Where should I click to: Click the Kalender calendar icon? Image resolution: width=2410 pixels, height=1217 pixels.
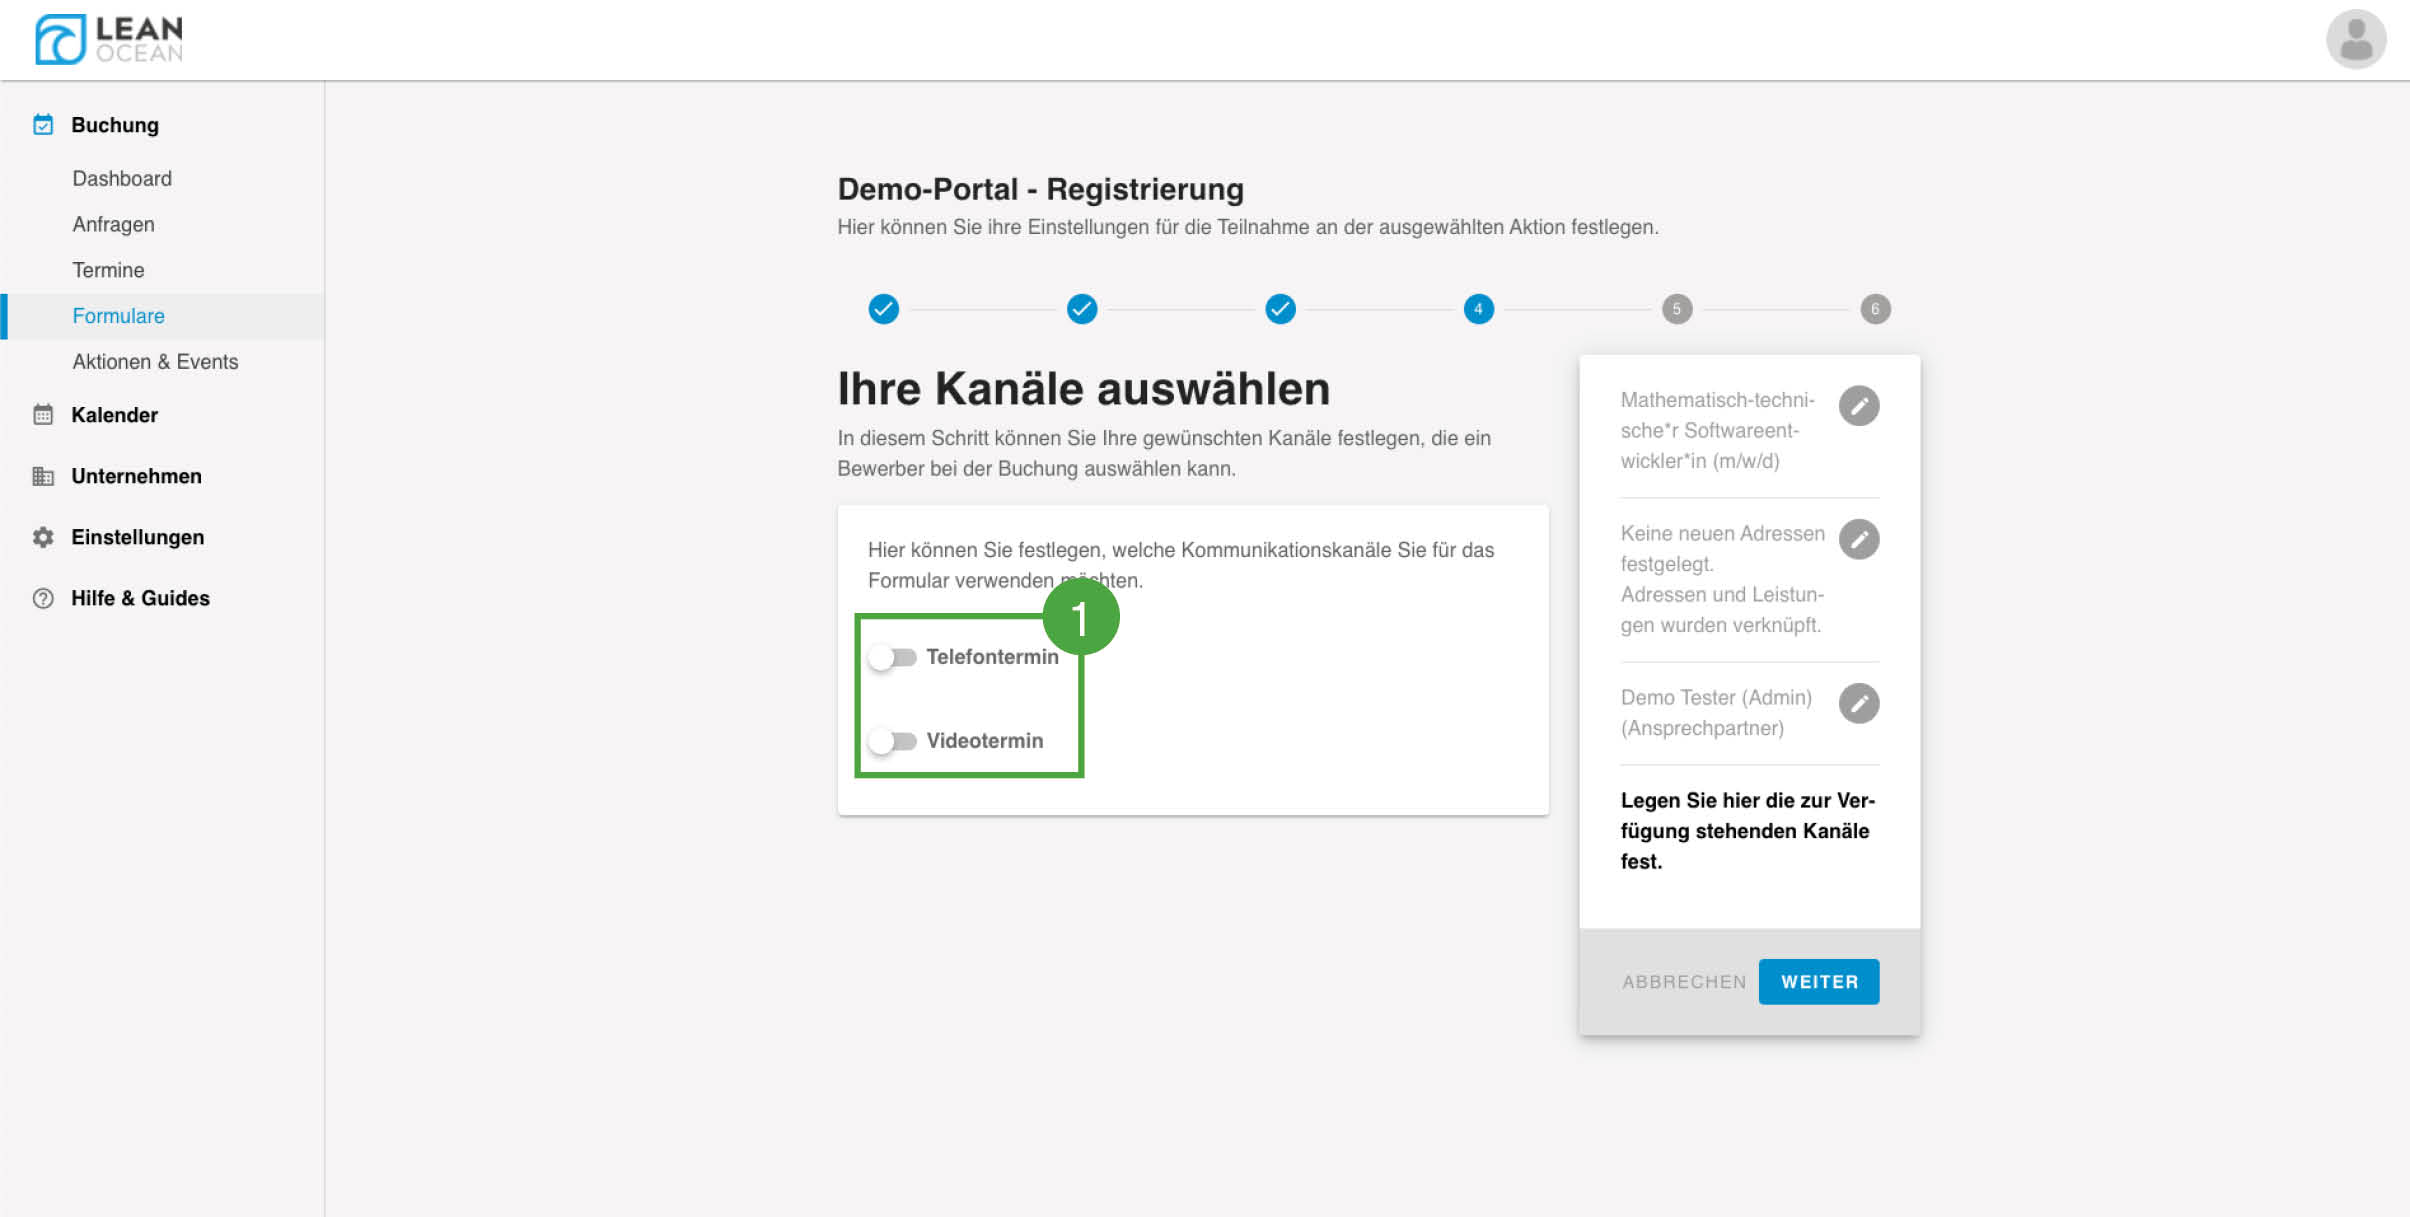point(43,415)
